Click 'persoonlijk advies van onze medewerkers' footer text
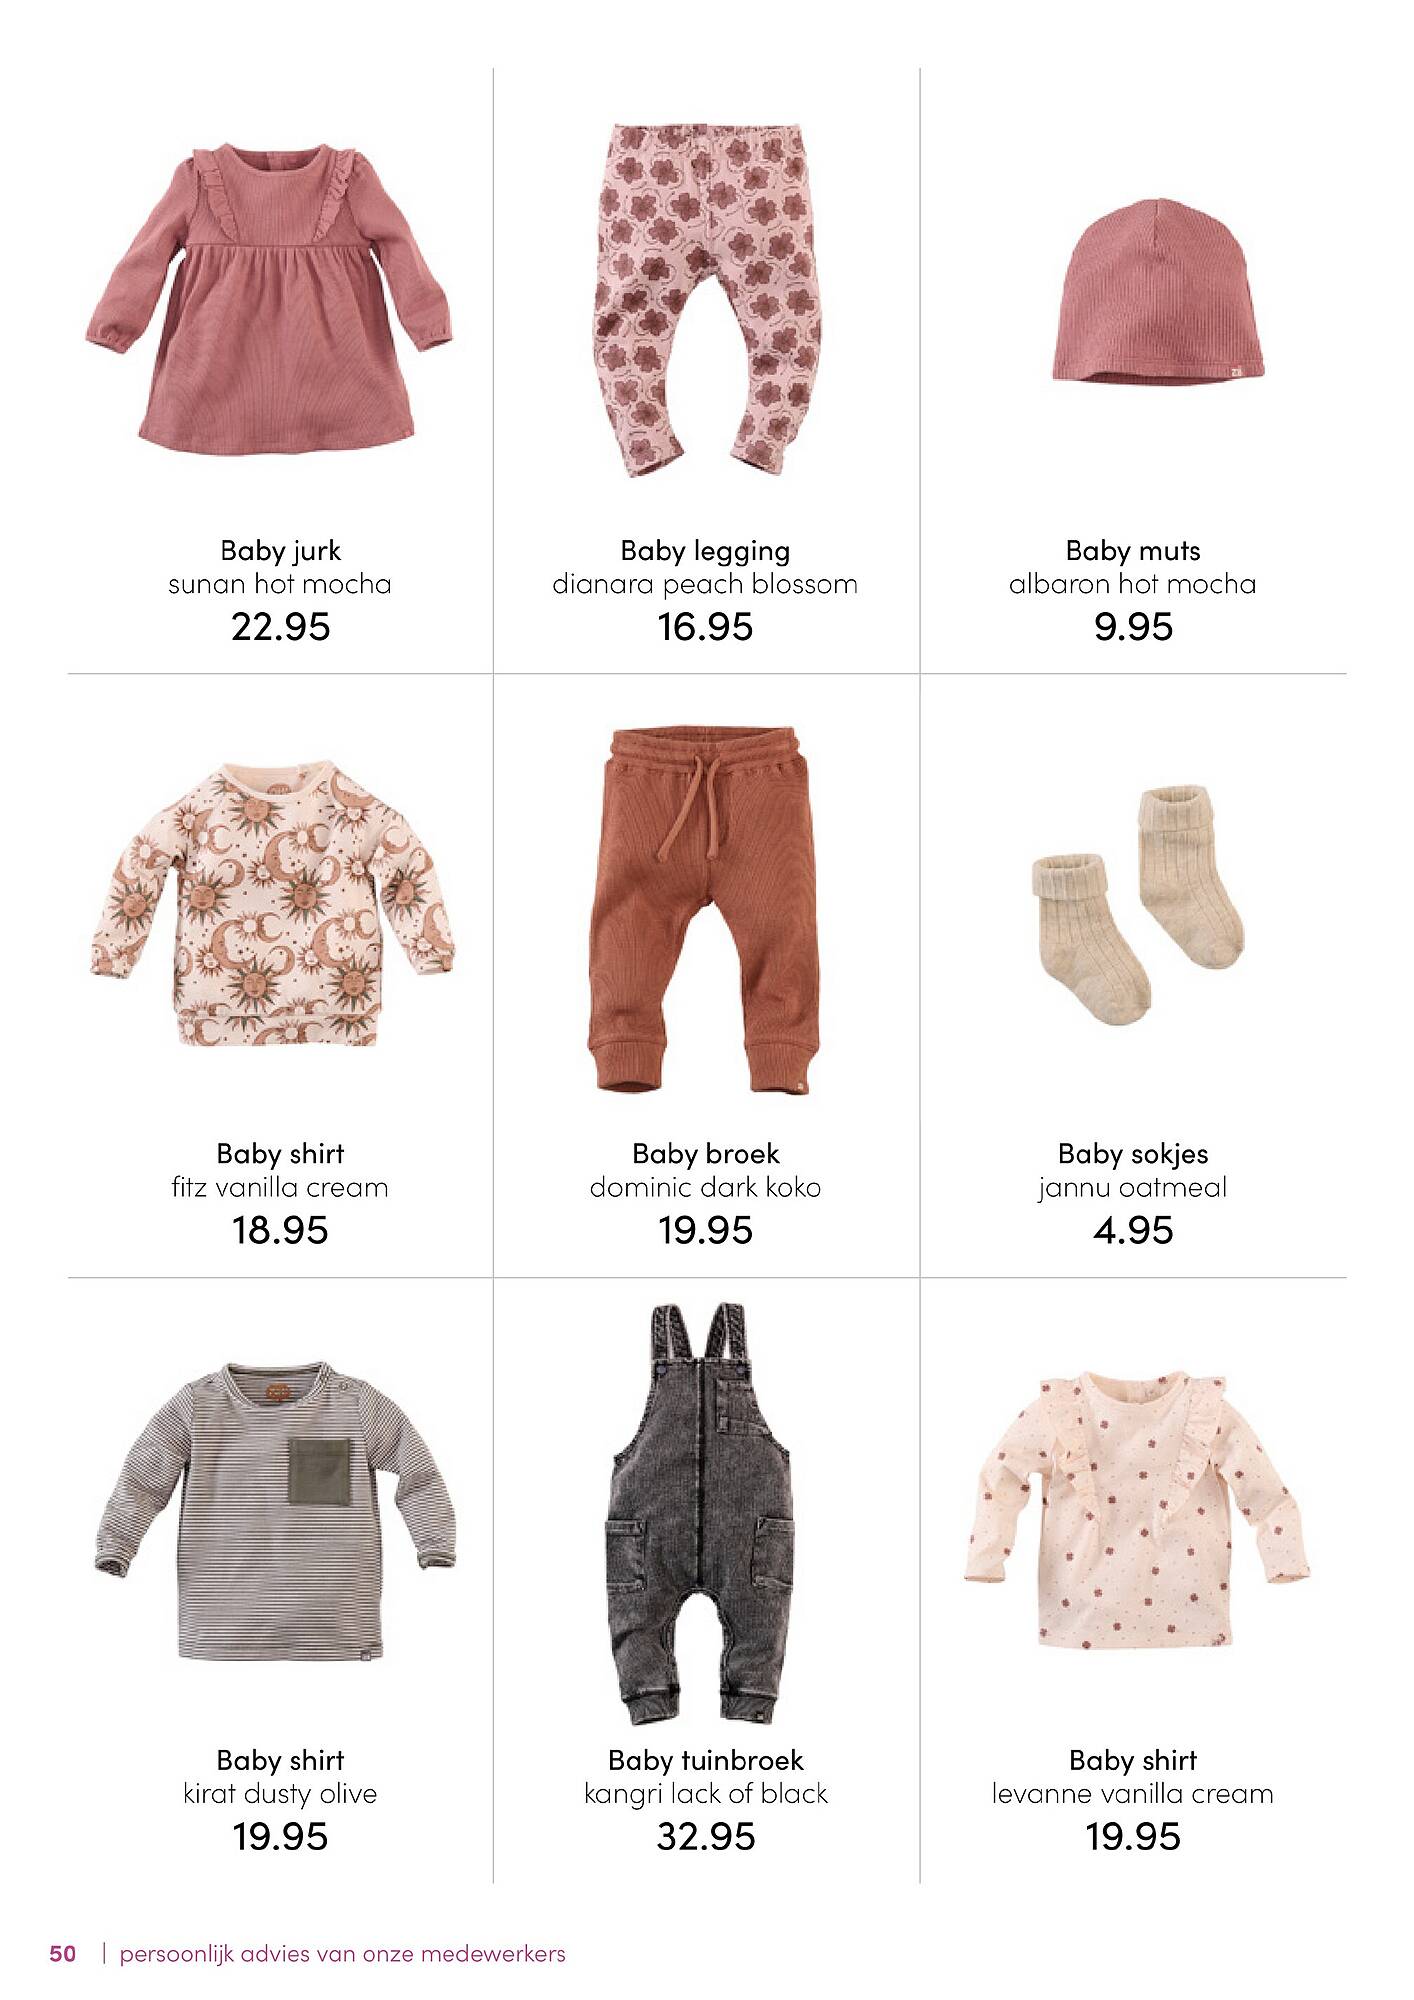The height and width of the screenshot is (2000, 1414). [343, 1954]
